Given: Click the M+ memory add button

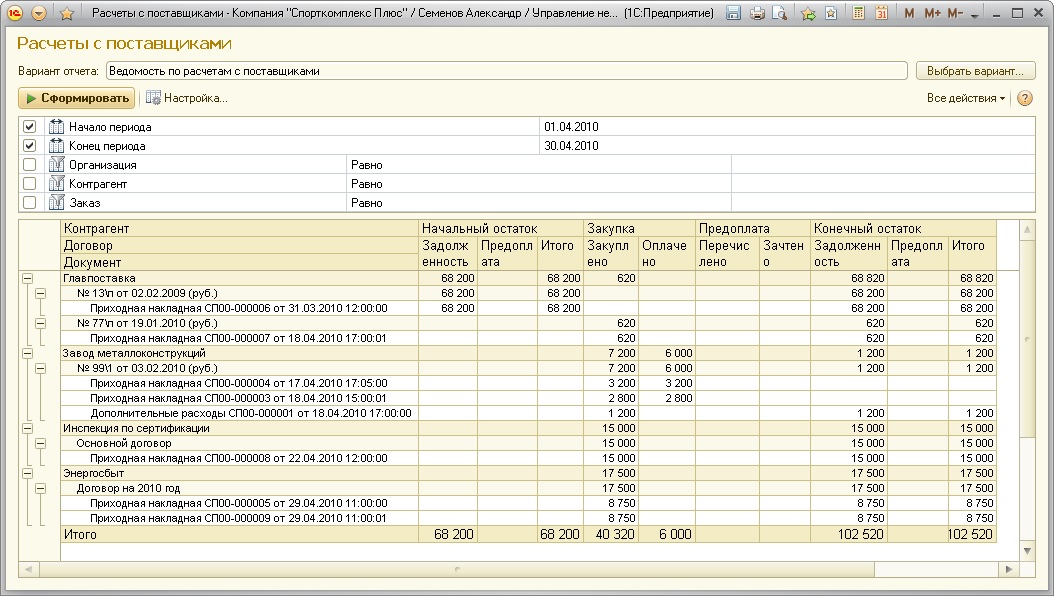Looking at the screenshot, I should (x=932, y=13).
